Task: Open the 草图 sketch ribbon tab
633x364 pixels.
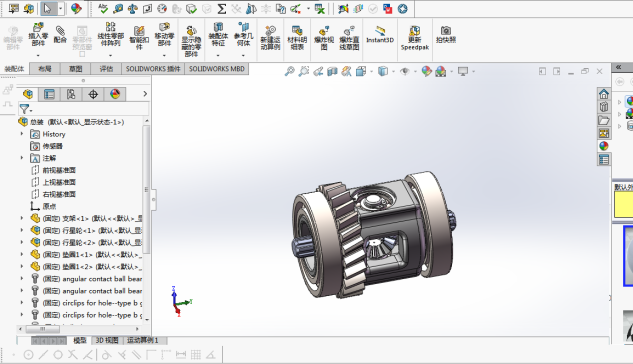Action: coord(75,69)
